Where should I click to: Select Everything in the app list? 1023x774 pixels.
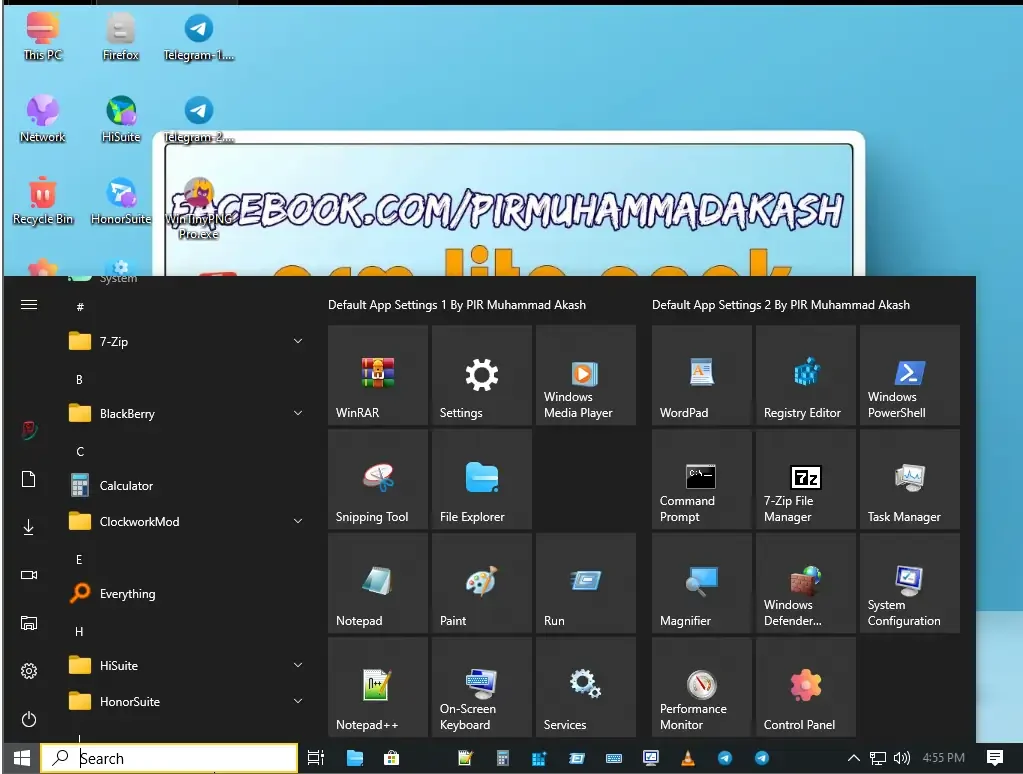pyautogui.click(x=128, y=593)
